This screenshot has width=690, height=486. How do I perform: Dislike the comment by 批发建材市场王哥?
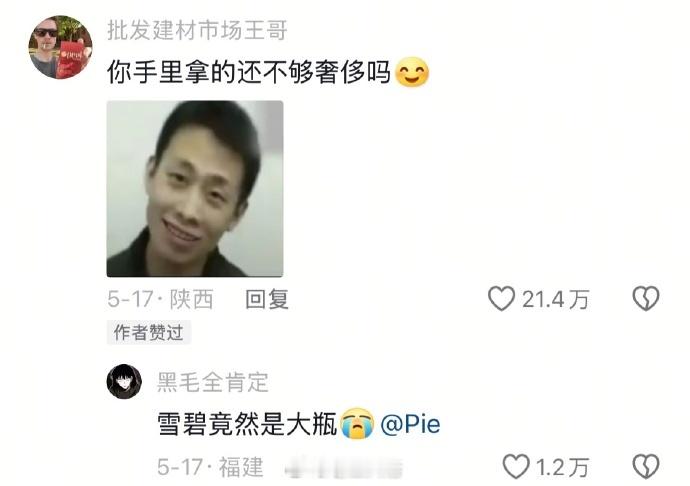tap(646, 299)
